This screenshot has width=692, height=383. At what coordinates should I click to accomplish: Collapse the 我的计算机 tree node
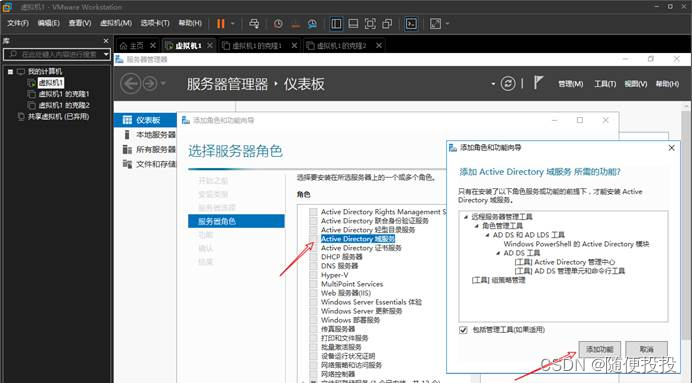[10, 71]
